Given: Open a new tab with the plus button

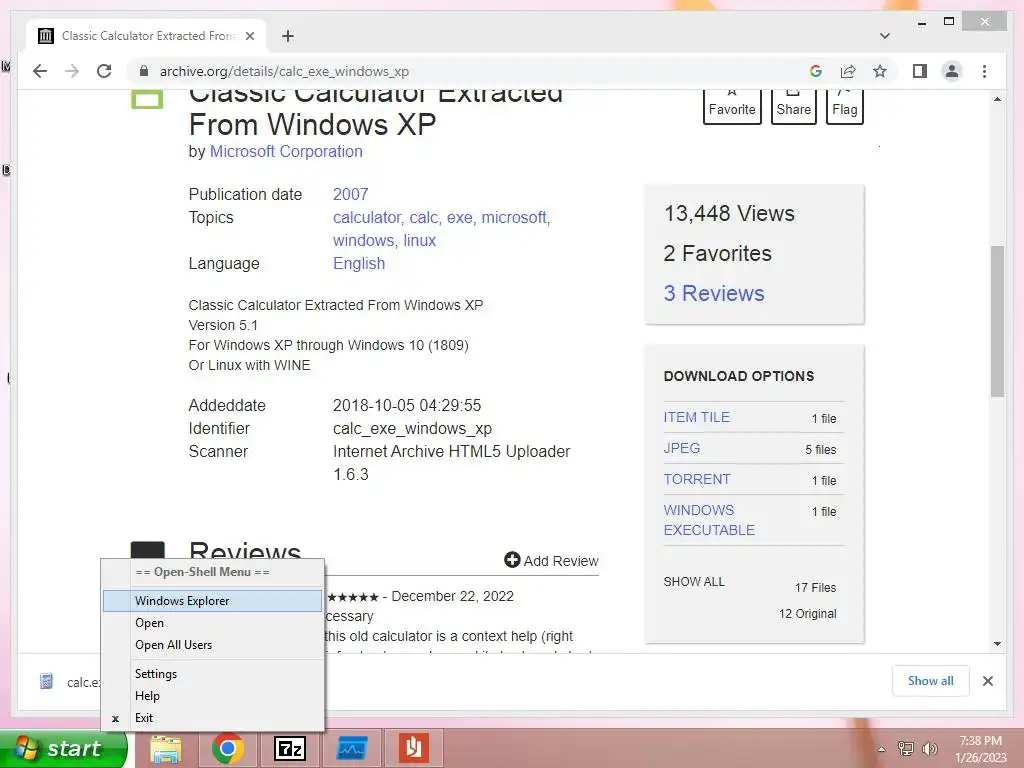Looking at the screenshot, I should point(287,36).
